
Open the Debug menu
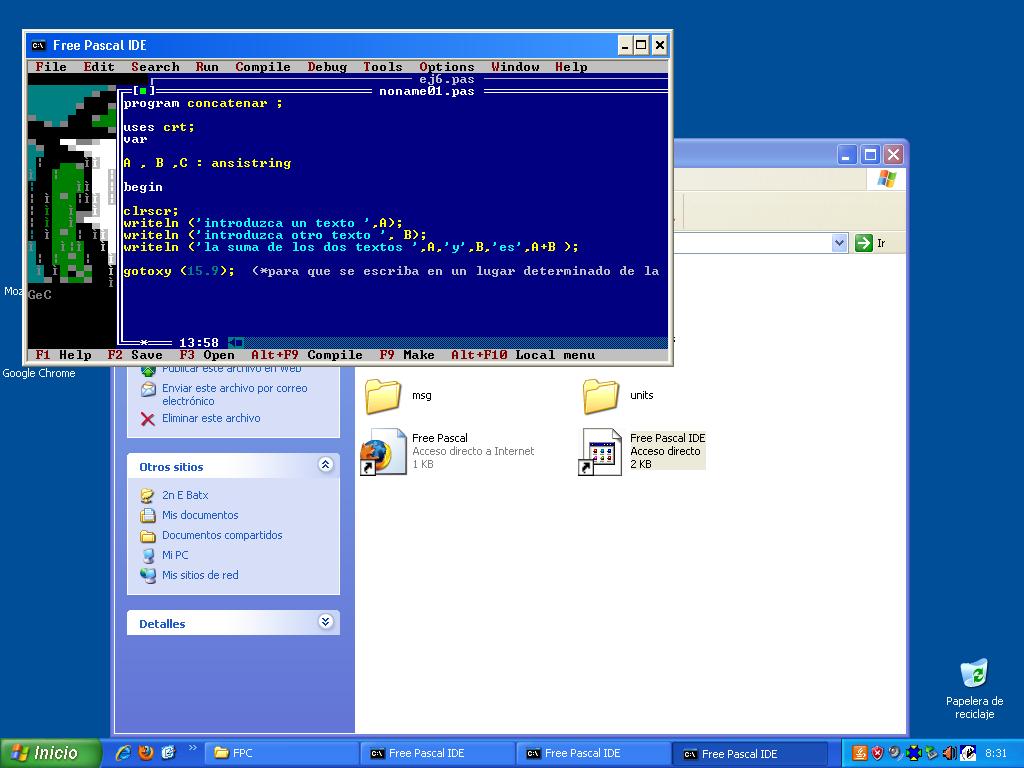pyautogui.click(x=327, y=67)
